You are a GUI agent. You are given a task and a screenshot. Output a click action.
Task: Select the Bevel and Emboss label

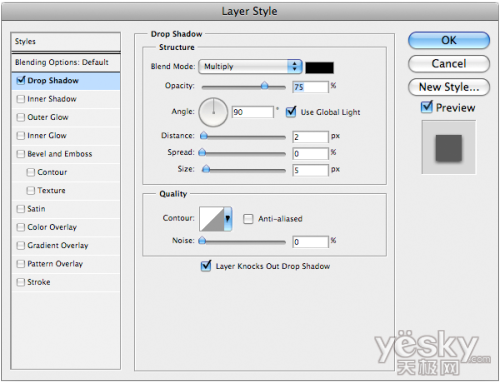(60, 154)
